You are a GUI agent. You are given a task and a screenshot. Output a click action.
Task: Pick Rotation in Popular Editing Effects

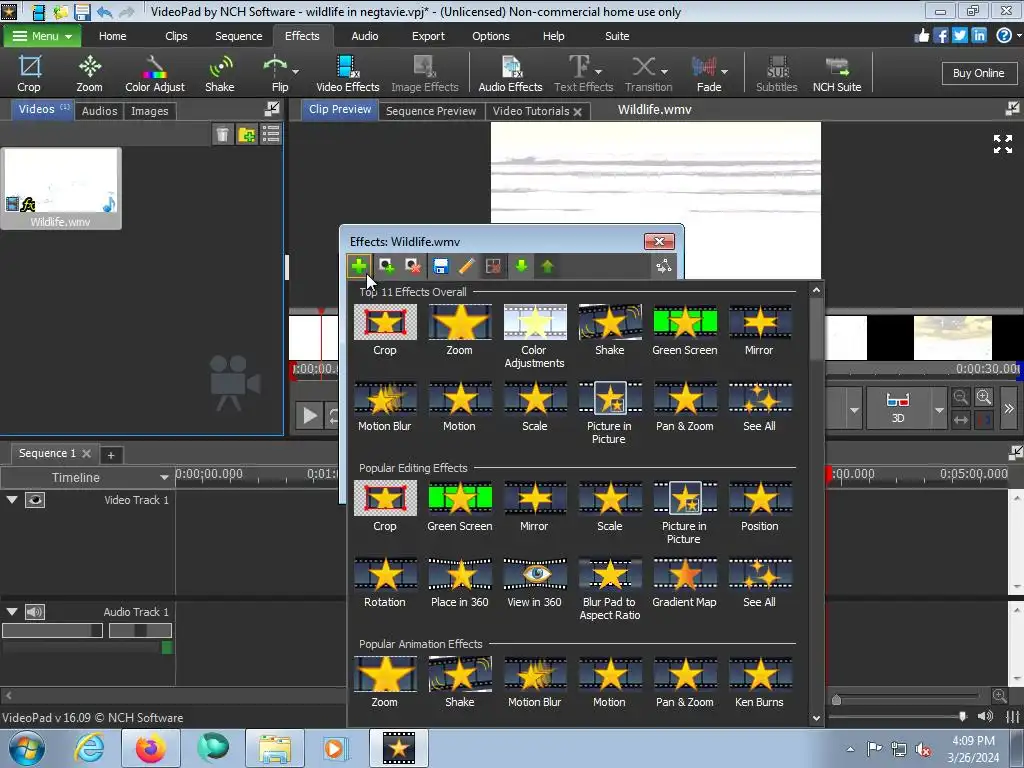385,583
